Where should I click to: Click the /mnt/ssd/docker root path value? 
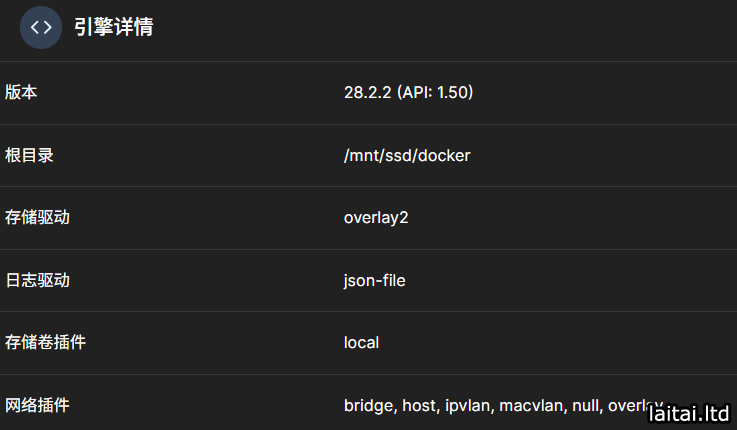[x=407, y=156]
